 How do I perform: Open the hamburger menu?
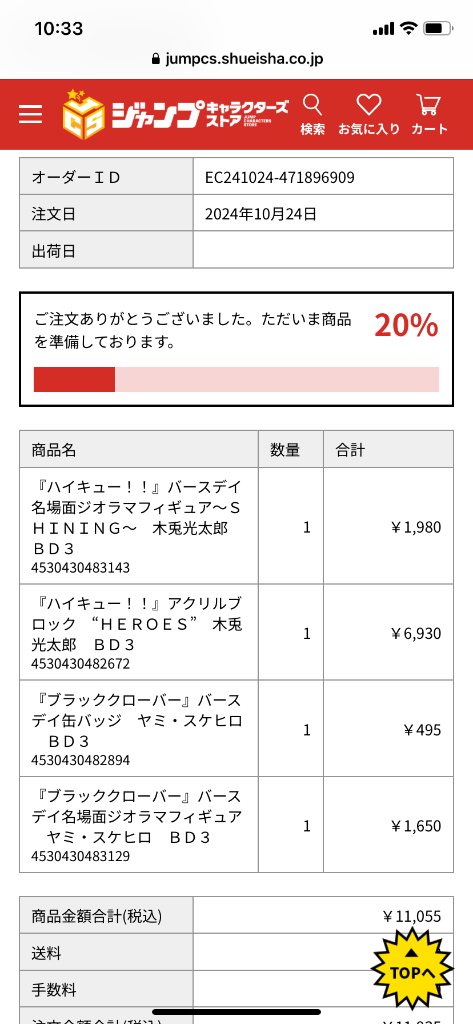point(30,114)
